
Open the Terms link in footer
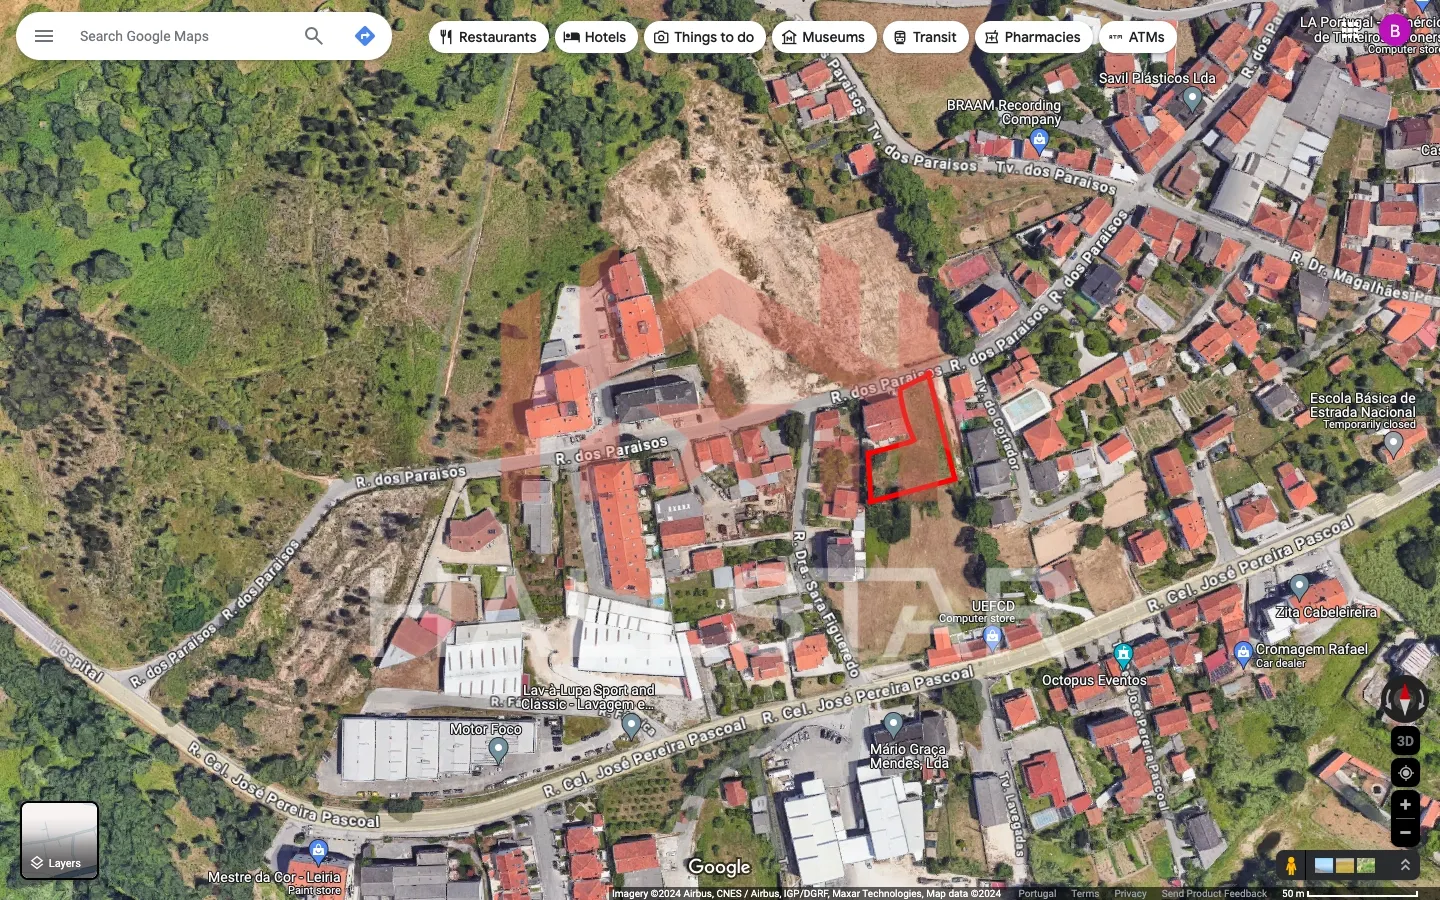click(x=1085, y=893)
